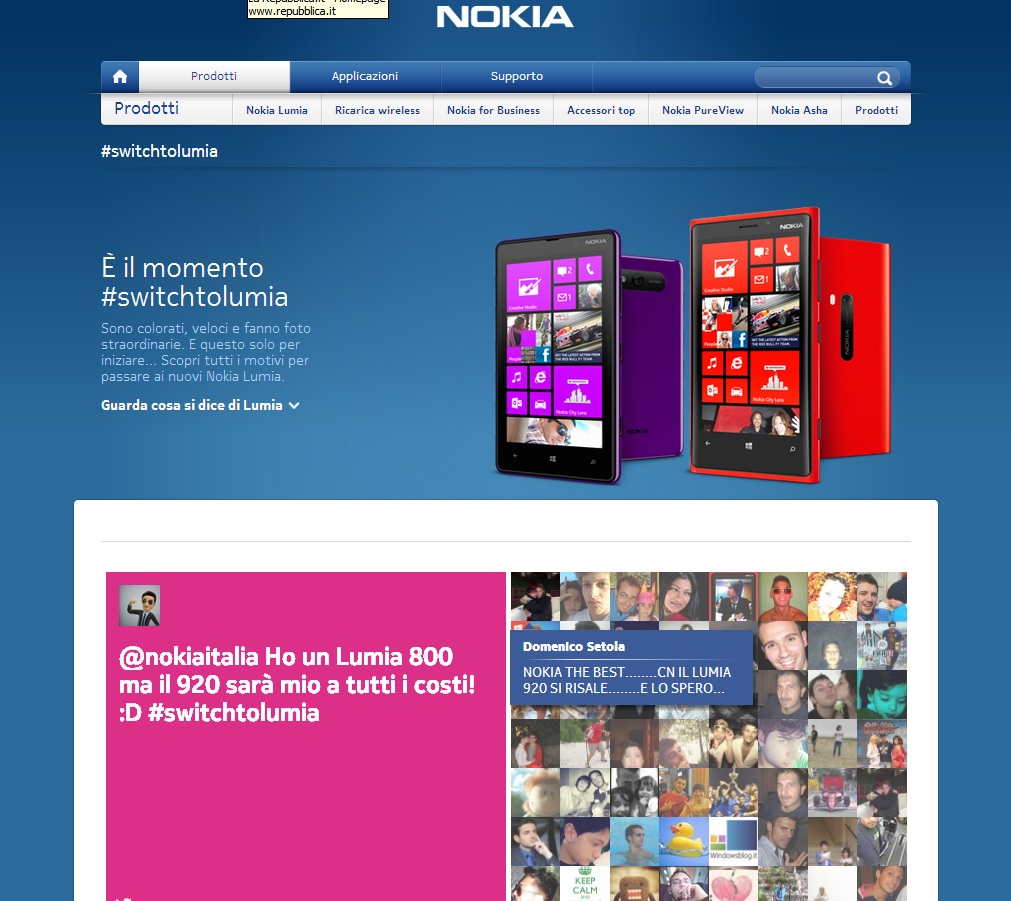Focus the search input field

(816, 78)
